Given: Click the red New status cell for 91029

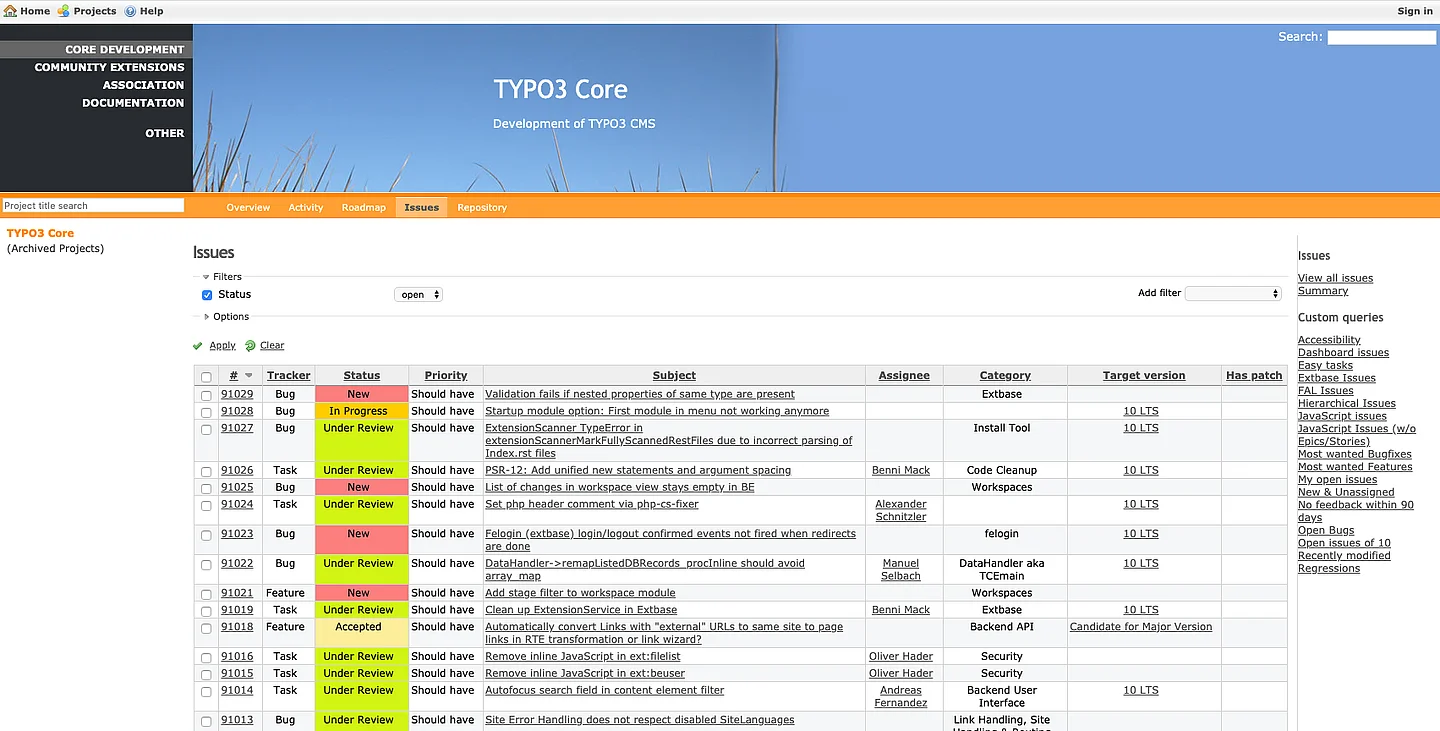Looking at the screenshot, I should coord(359,394).
